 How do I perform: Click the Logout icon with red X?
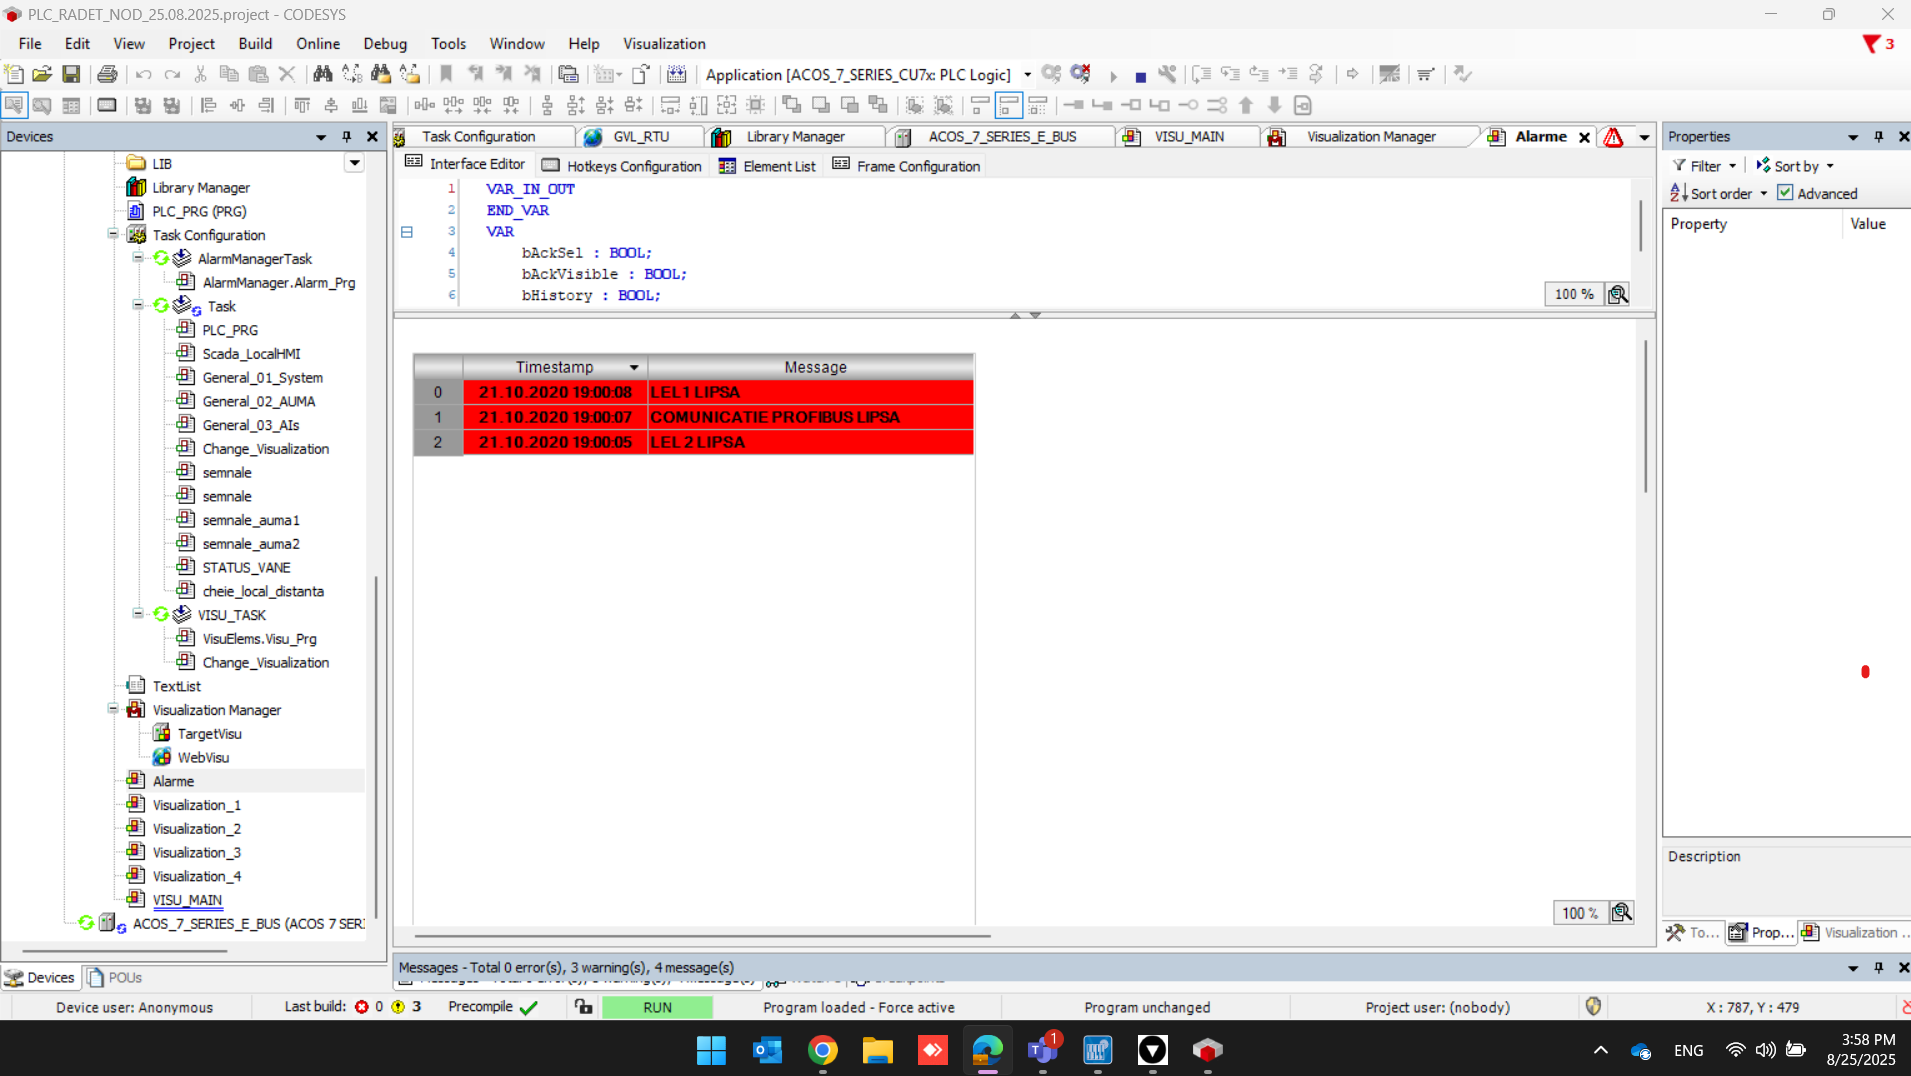pos(1080,74)
